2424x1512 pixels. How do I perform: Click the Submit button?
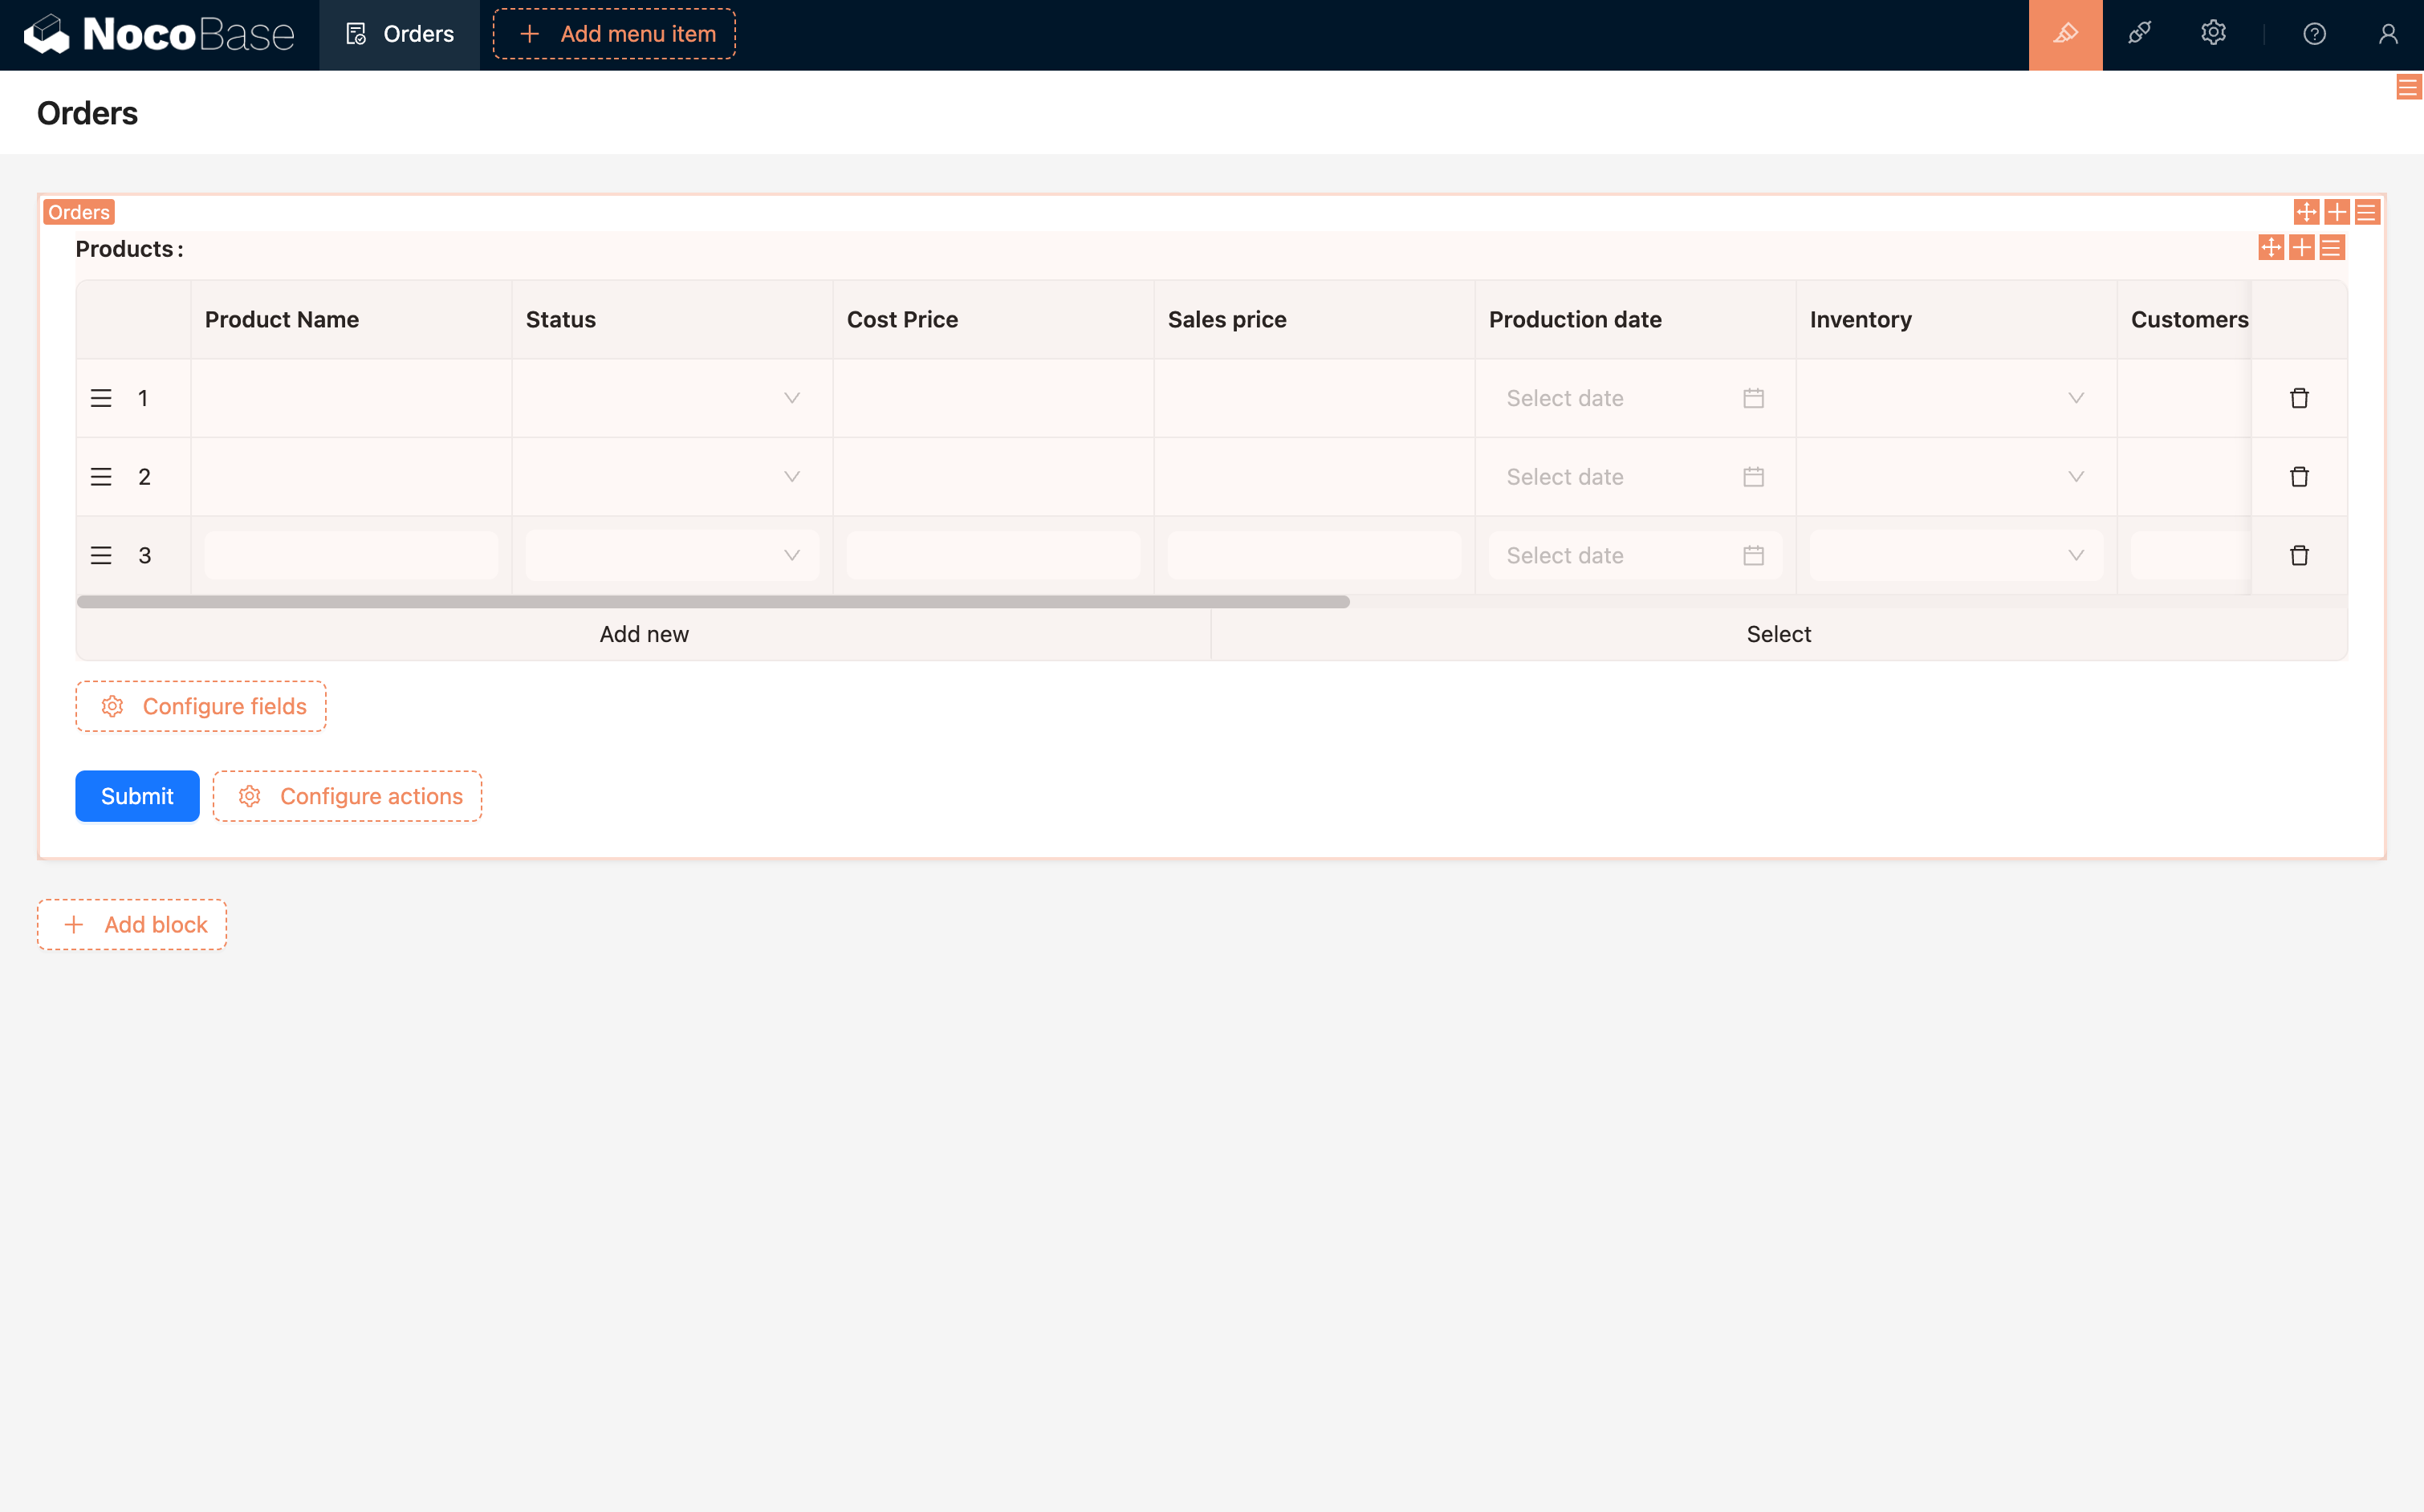[x=137, y=796]
